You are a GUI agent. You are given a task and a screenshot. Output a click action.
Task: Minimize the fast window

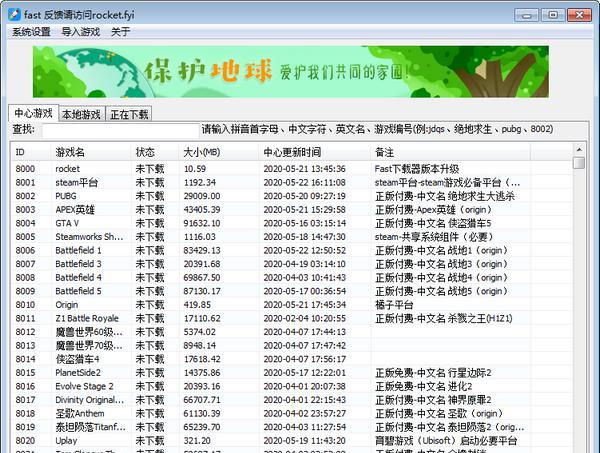click(x=527, y=15)
